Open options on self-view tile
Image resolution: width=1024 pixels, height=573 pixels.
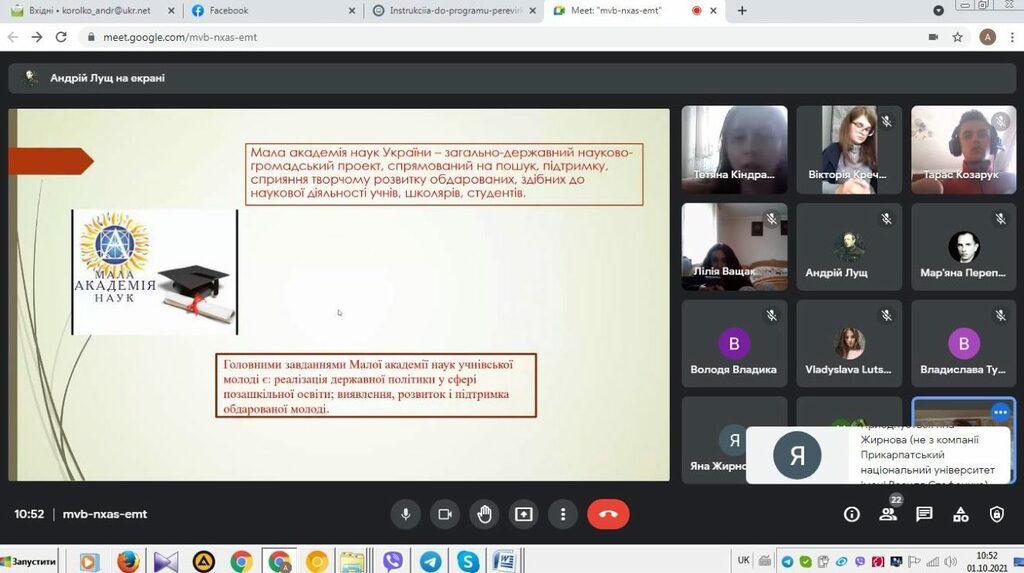tap(1000, 412)
